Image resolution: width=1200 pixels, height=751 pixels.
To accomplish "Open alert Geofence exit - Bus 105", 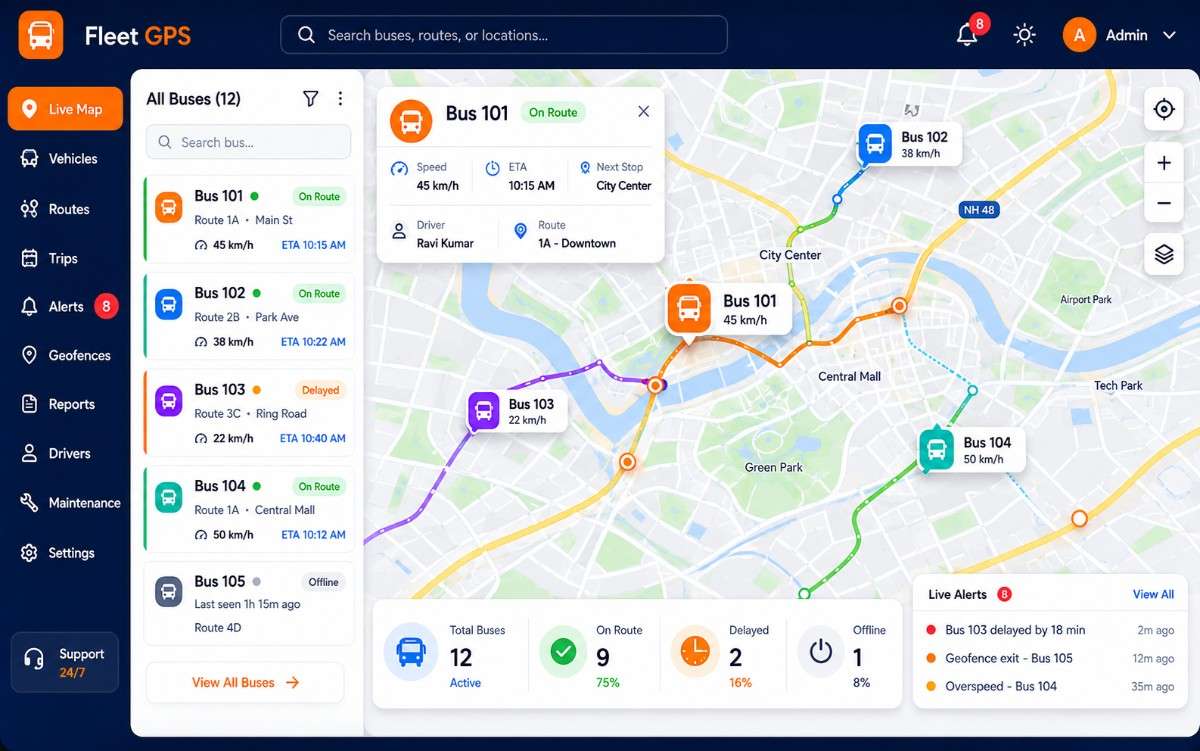I will 1050,658.
